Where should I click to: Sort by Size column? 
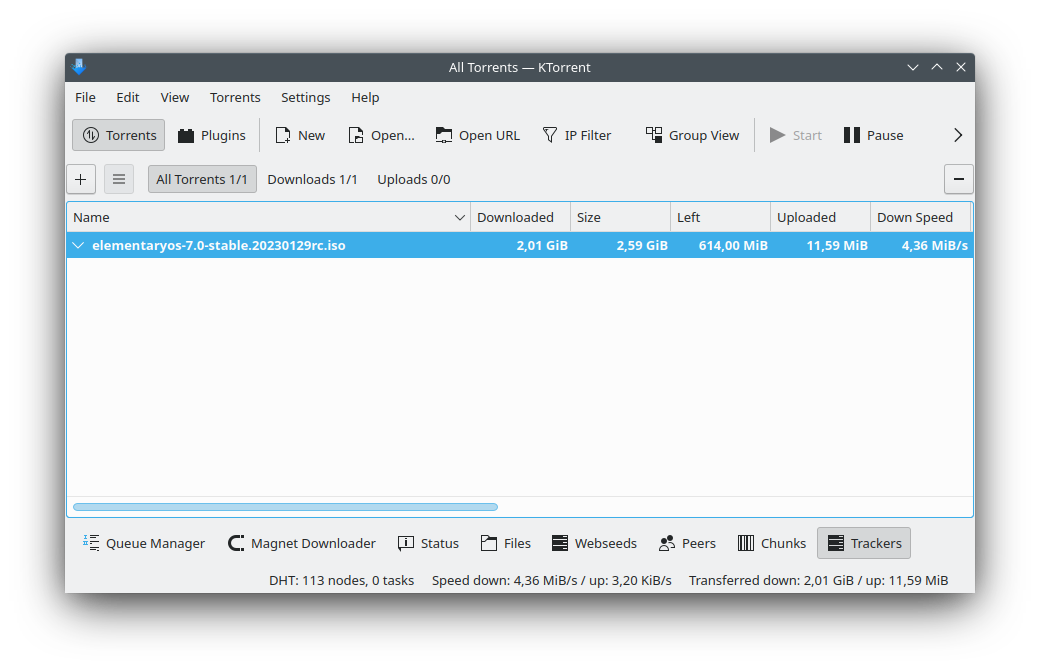(620, 218)
